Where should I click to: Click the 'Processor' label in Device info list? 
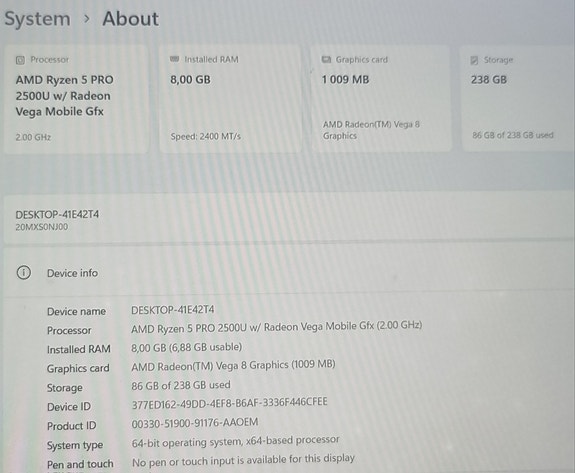pos(69,330)
